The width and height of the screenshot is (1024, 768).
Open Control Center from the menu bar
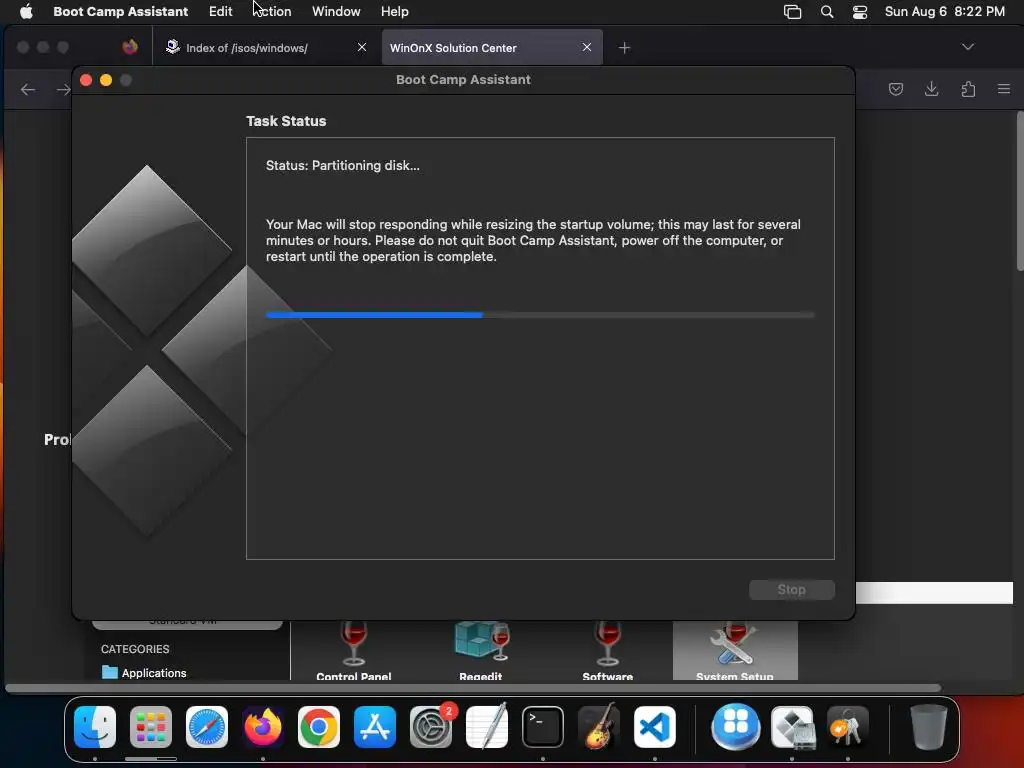click(859, 11)
